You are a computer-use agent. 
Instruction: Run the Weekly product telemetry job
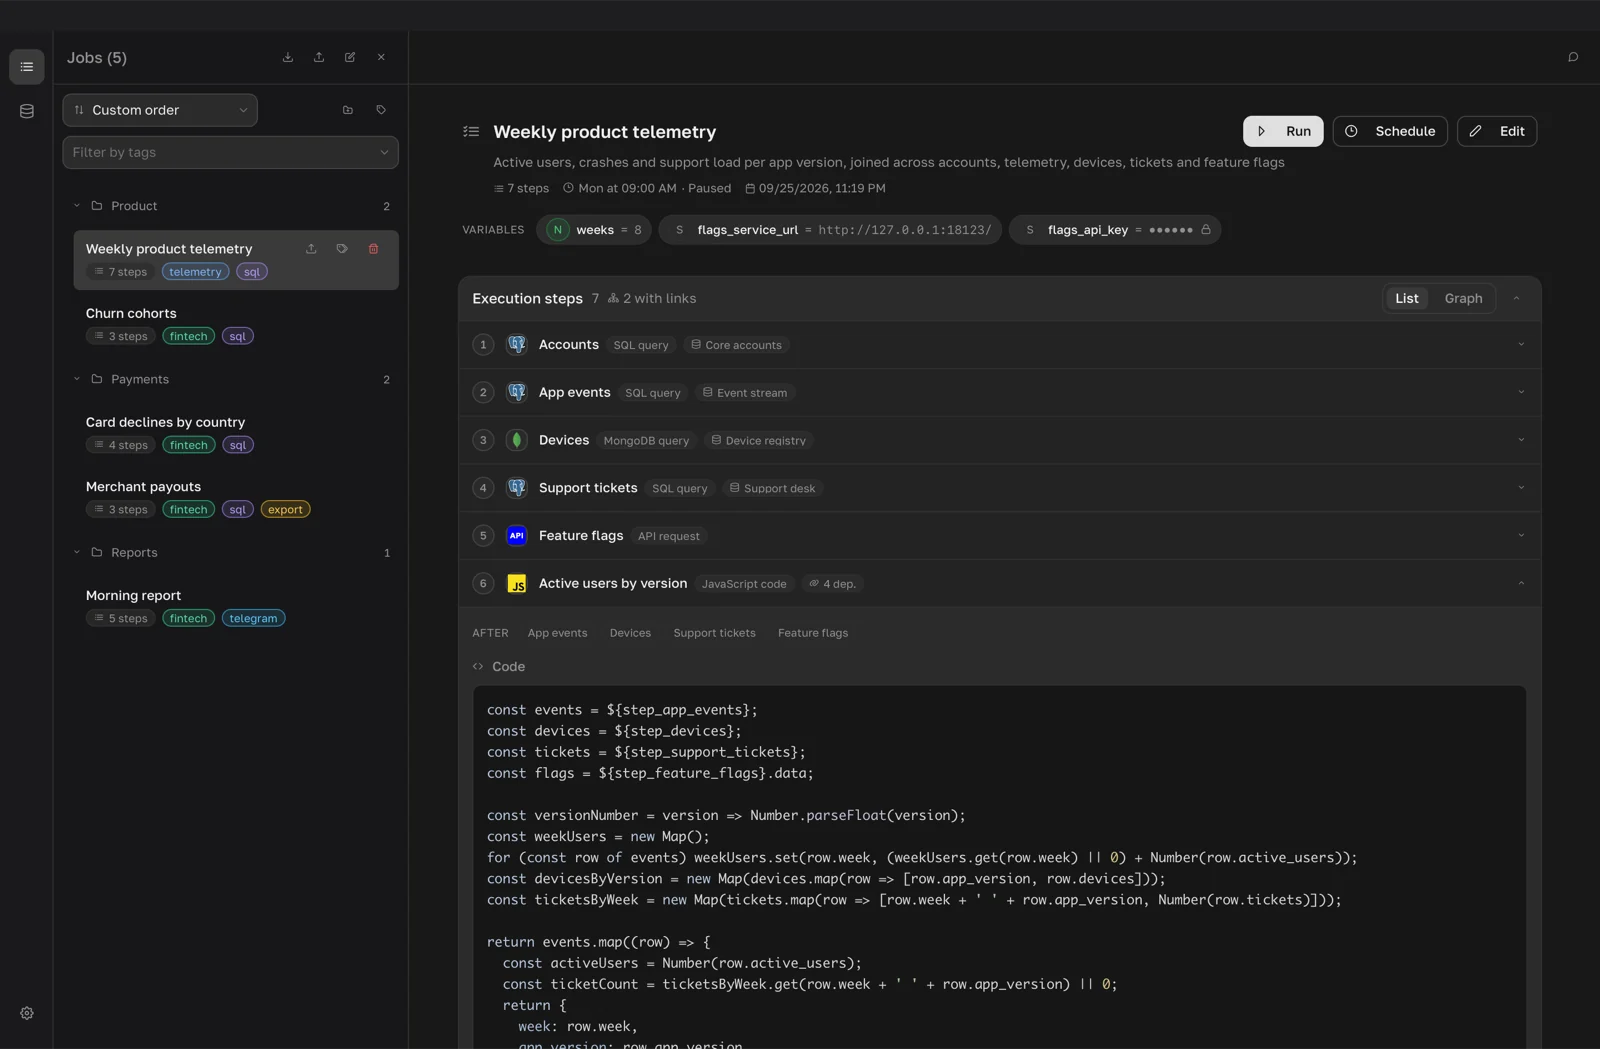pyautogui.click(x=1283, y=131)
